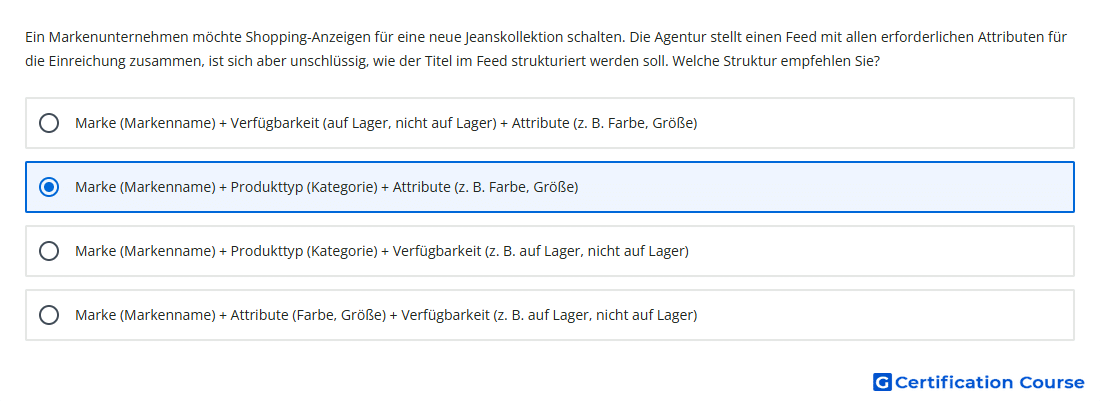Click the highlighted answer text ending 'Attribute (z. B. Farbe, Größe)'
This screenshot has width=1100, height=401.
pos(326,187)
